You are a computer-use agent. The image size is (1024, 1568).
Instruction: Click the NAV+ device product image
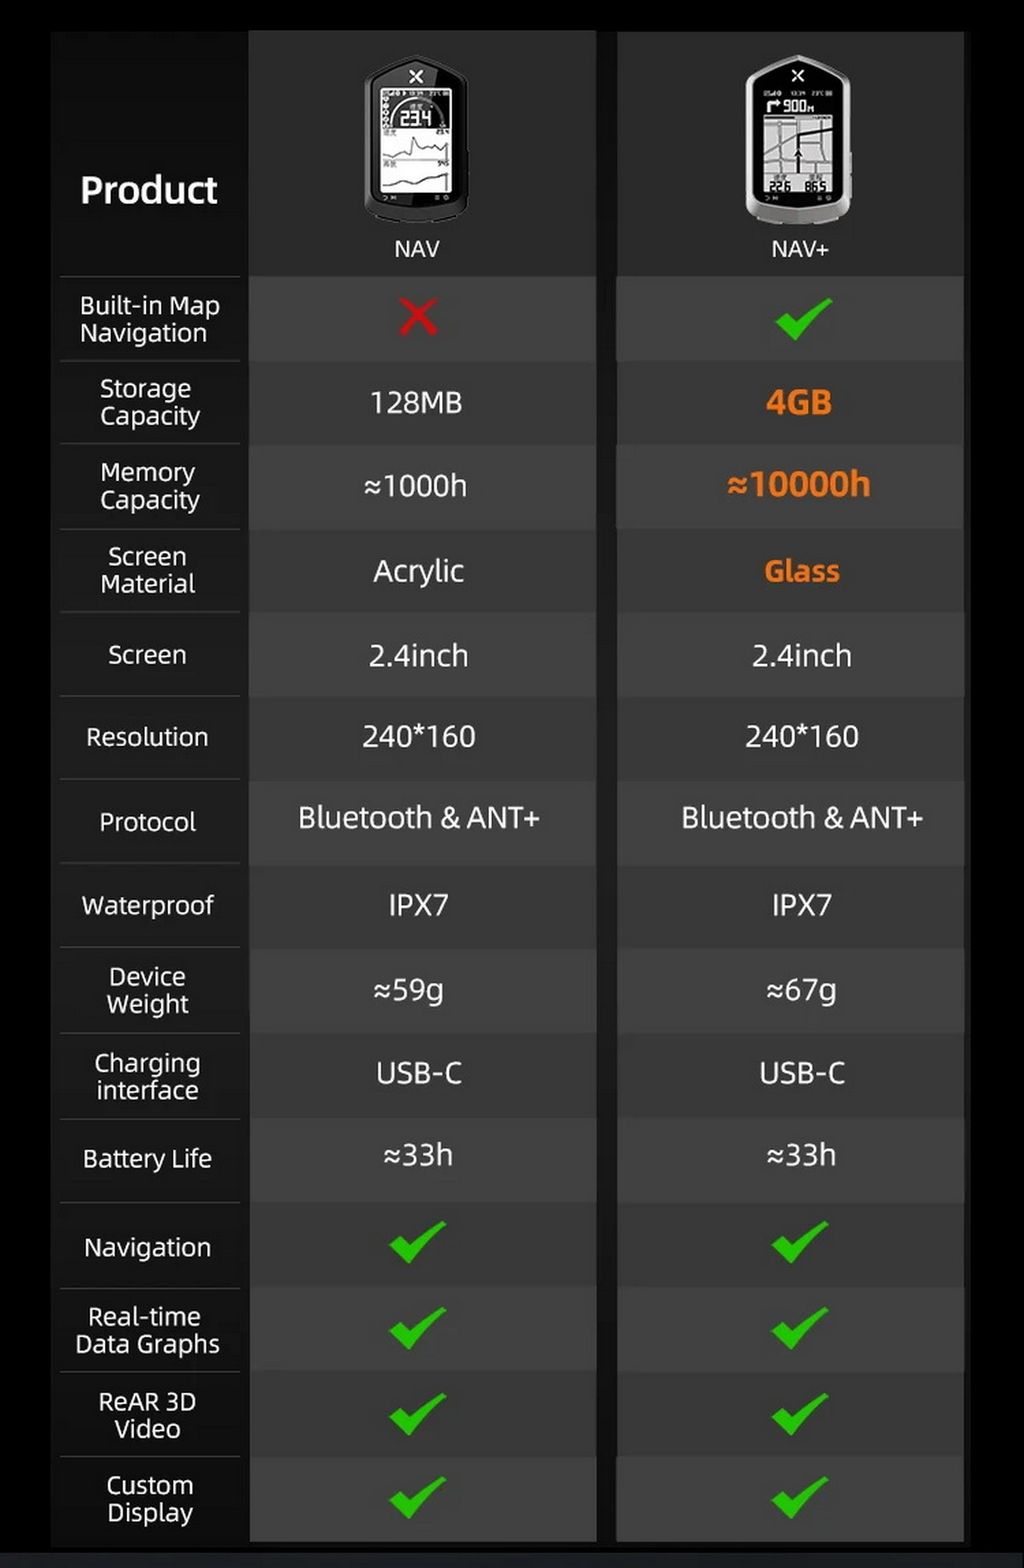click(798, 140)
